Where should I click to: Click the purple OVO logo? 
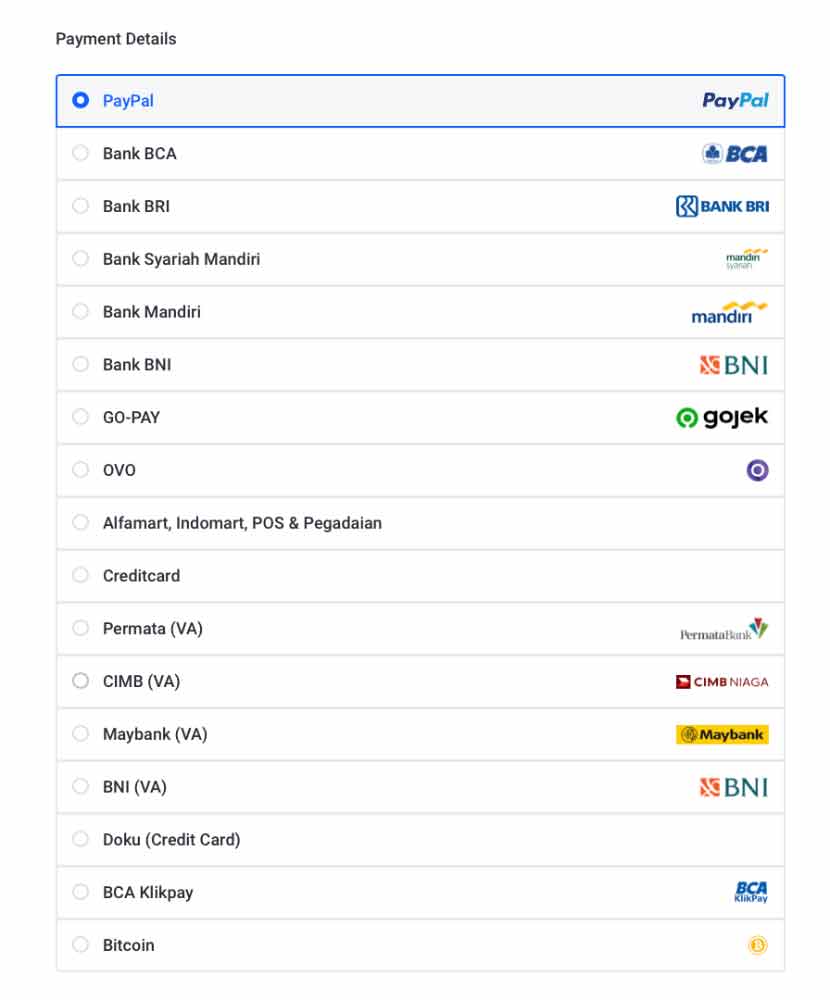757,470
